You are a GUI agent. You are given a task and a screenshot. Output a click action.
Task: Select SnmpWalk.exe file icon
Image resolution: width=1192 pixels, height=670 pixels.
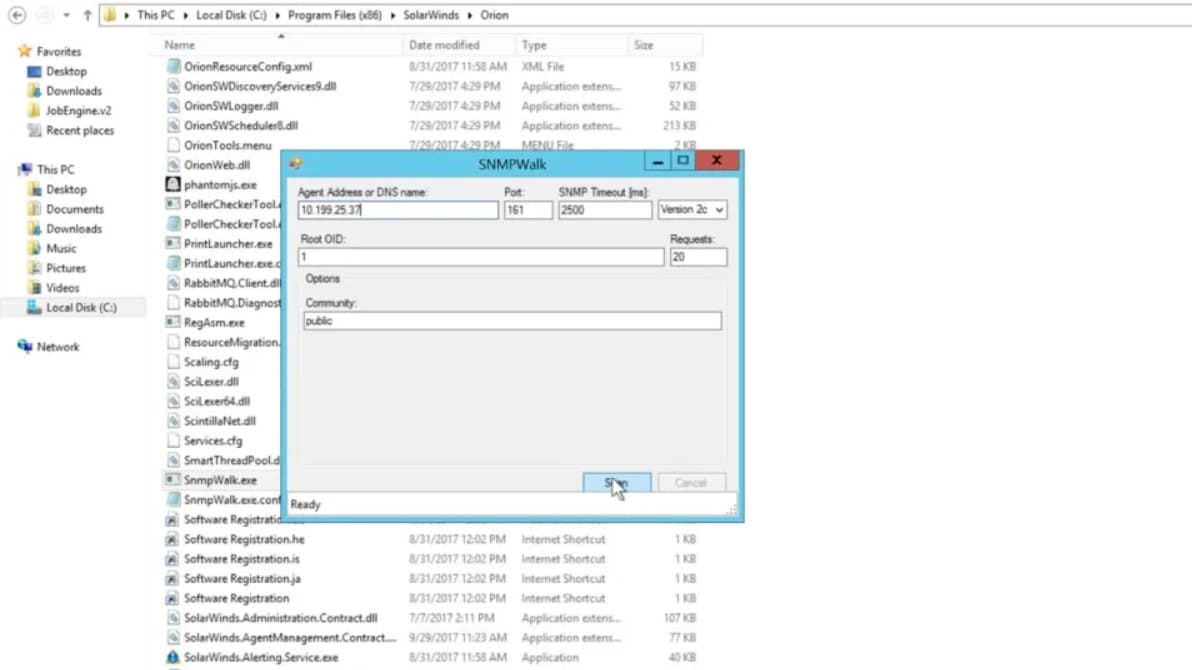tap(173, 481)
